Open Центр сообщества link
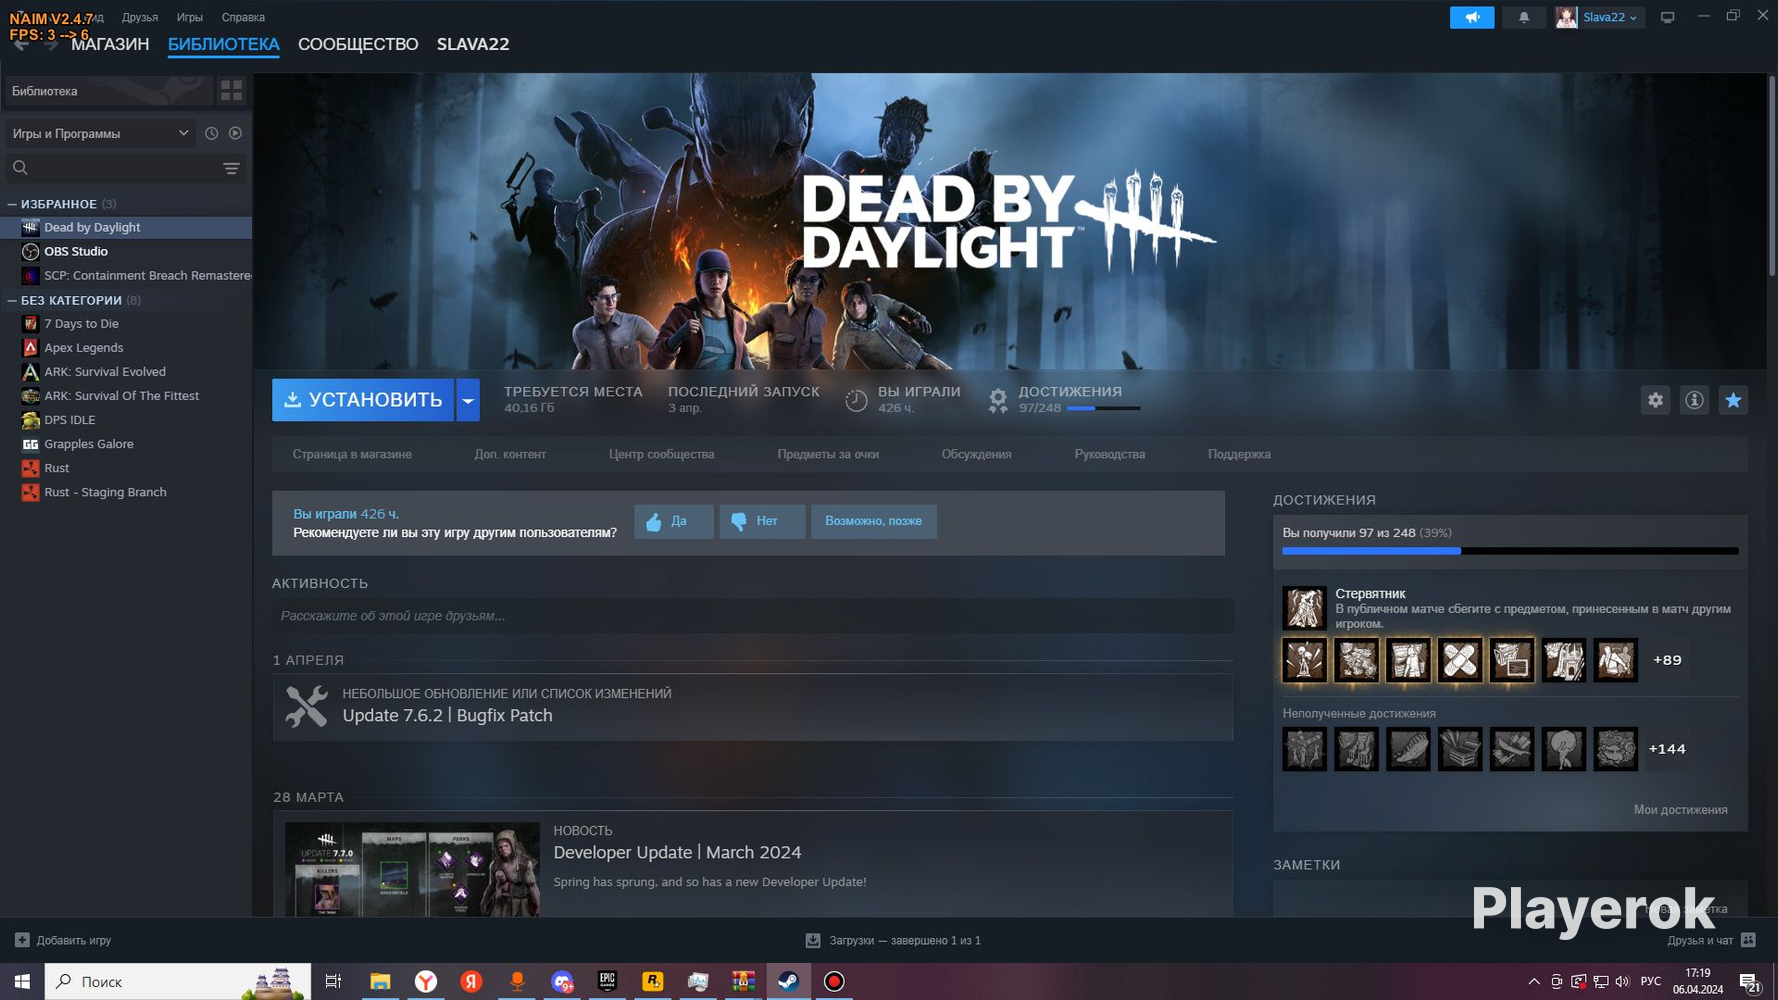The image size is (1778, 1000). (662, 454)
